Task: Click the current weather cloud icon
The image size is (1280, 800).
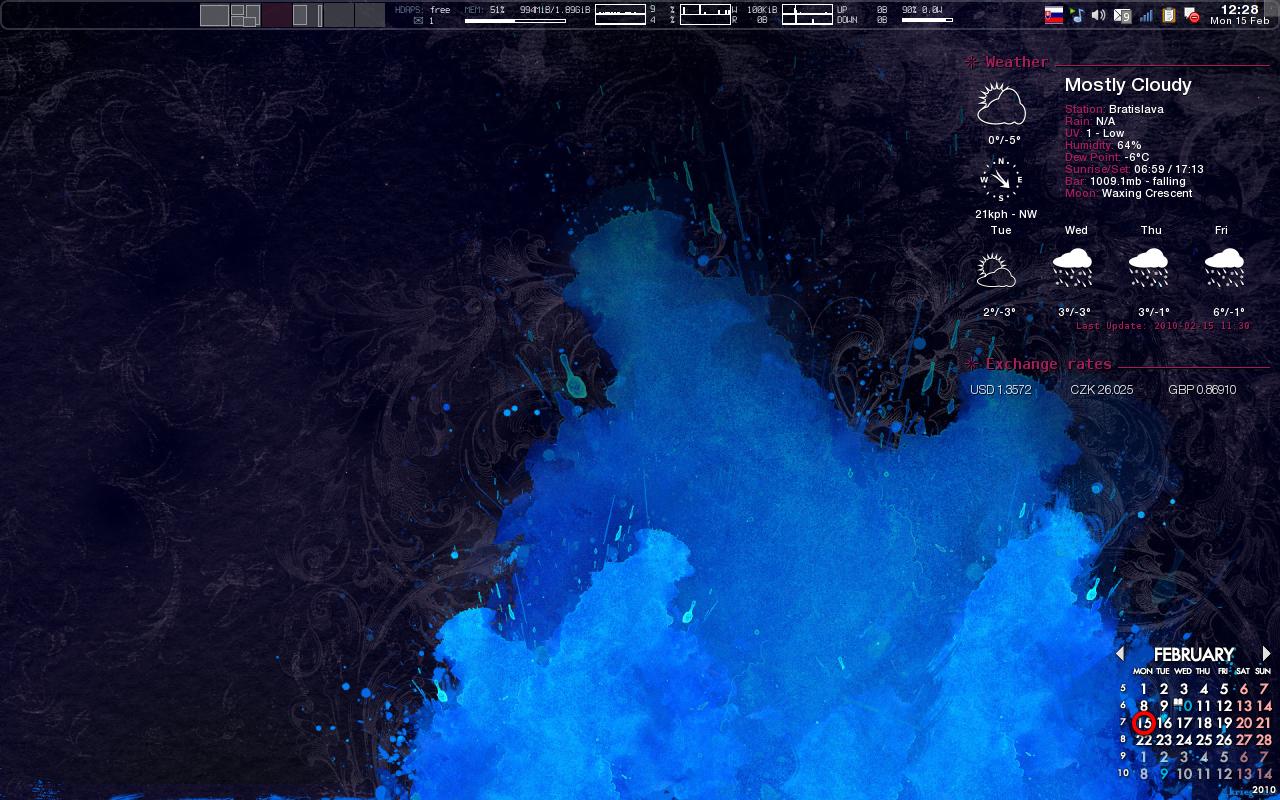Action: pos(1001,105)
